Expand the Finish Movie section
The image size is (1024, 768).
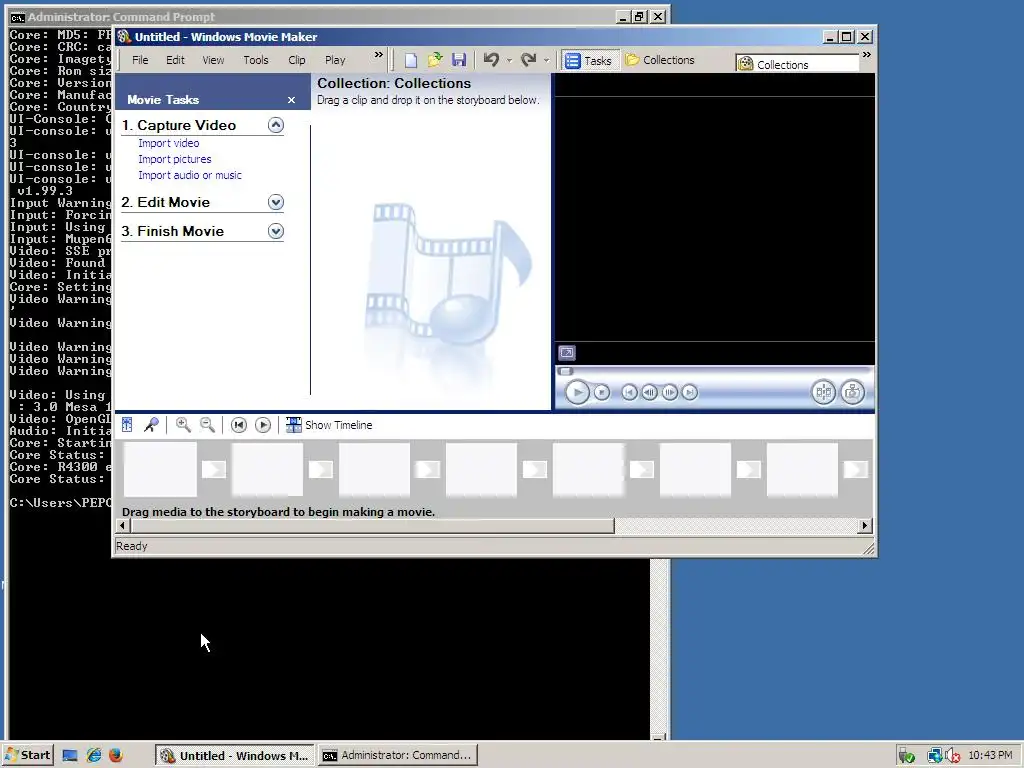pyautogui.click(x=276, y=231)
